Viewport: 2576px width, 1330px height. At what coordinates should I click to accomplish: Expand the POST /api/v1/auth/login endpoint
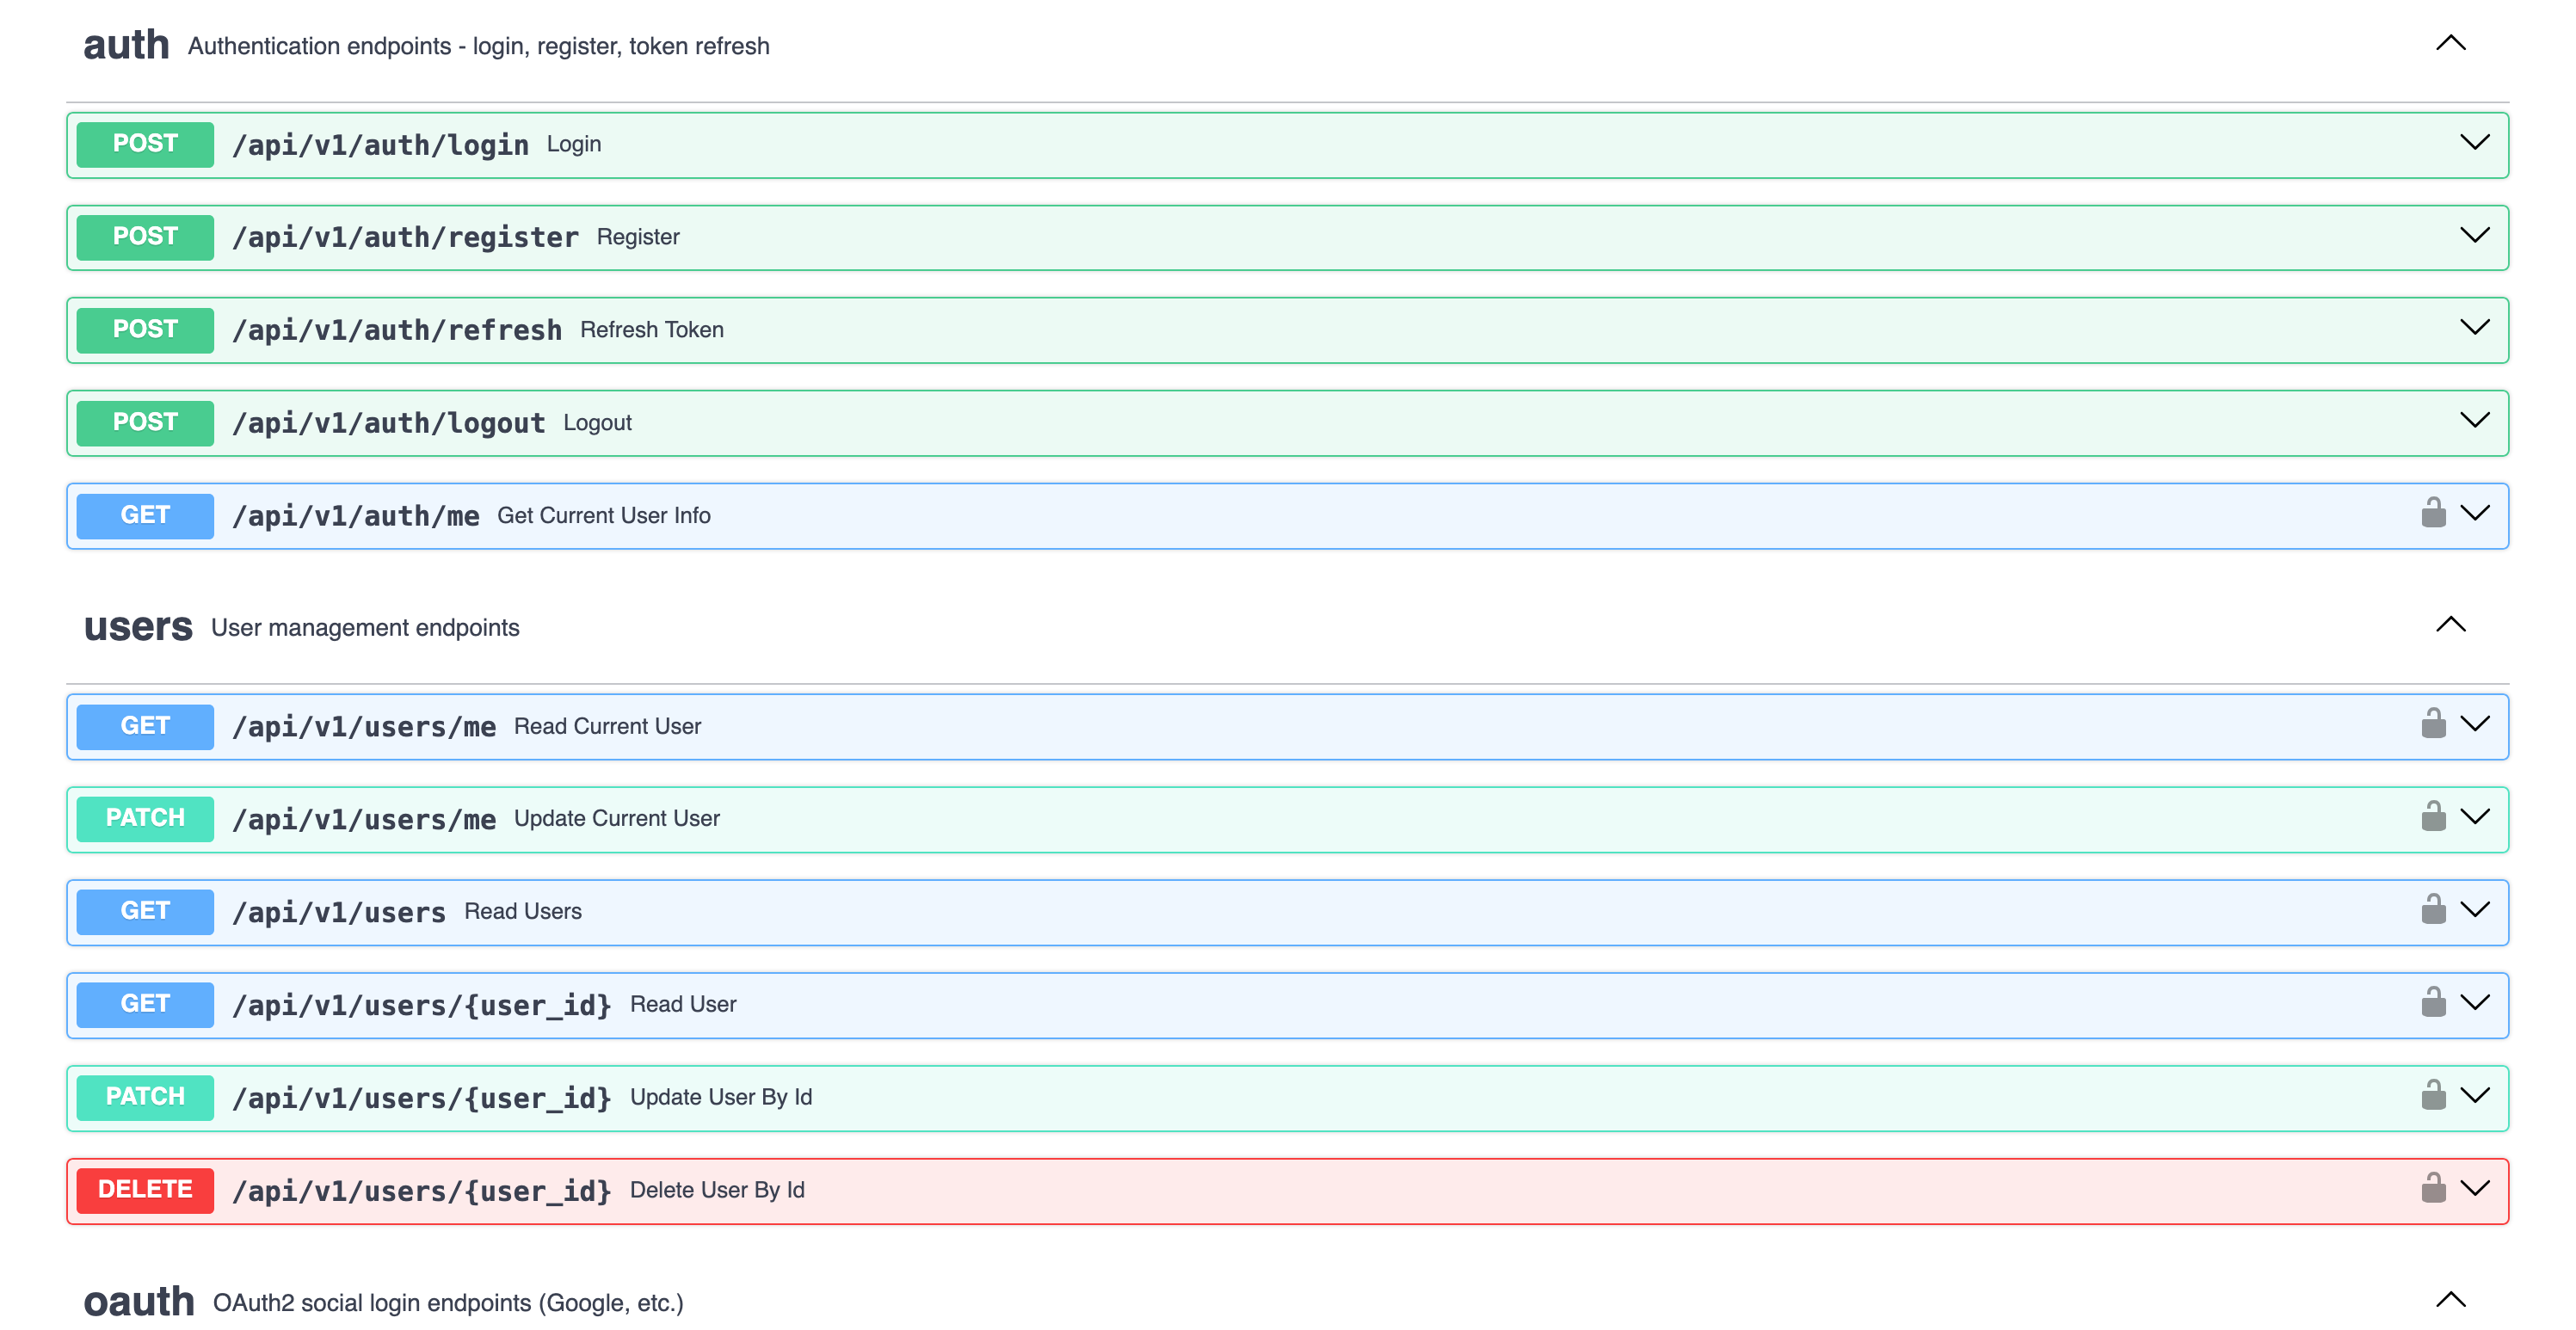[x=2477, y=143]
